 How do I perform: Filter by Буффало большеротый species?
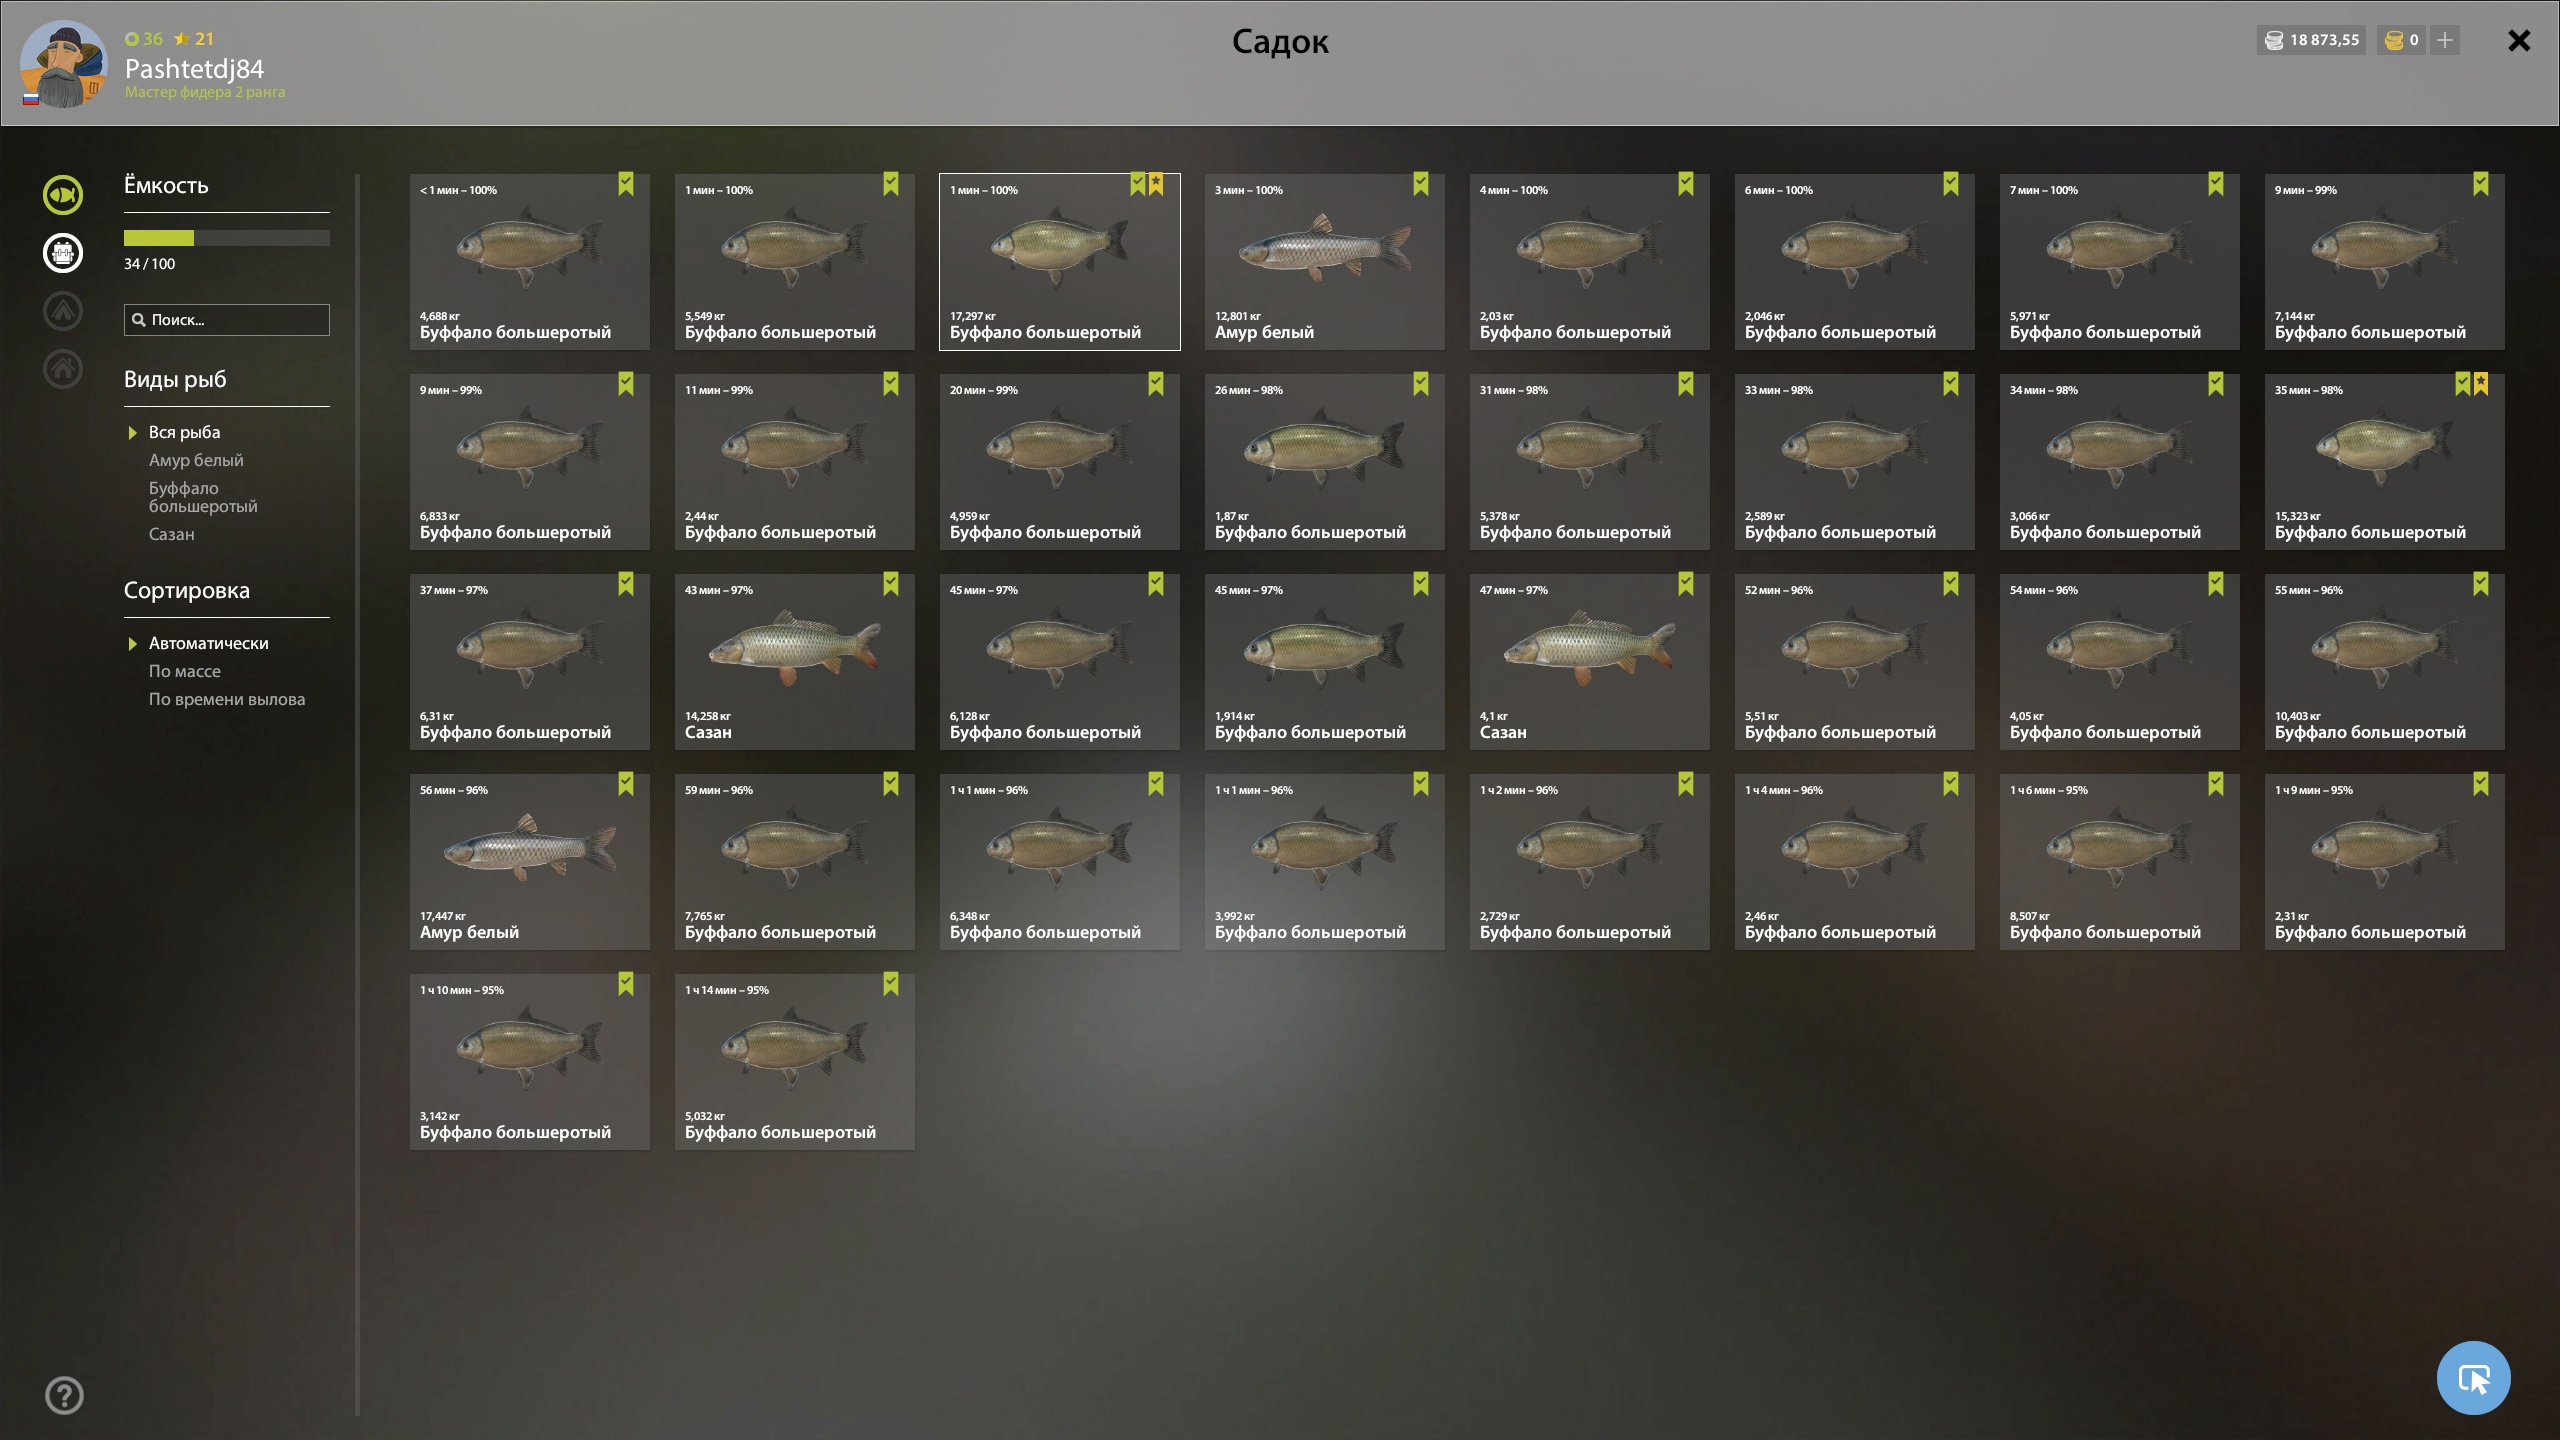pos(203,497)
